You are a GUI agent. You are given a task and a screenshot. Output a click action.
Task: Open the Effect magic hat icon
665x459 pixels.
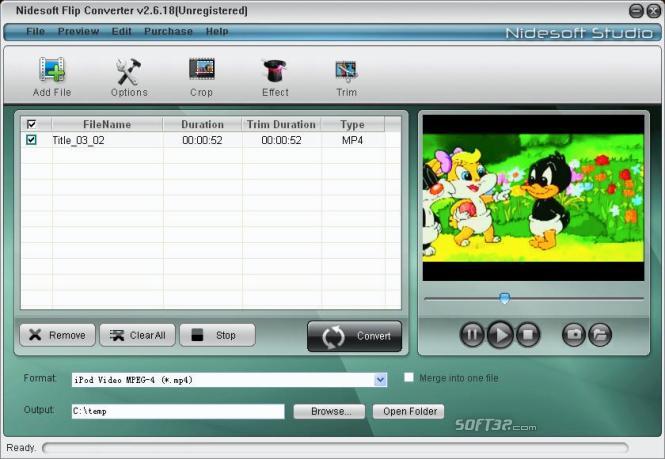(x=275, y=70)
